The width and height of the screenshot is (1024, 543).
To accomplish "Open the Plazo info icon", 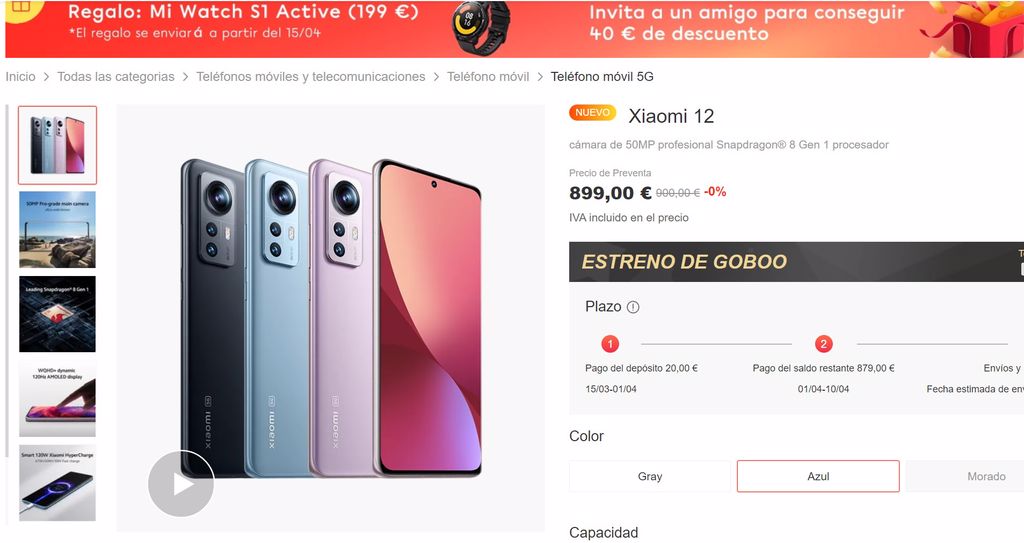I will (x=633, y=307).
